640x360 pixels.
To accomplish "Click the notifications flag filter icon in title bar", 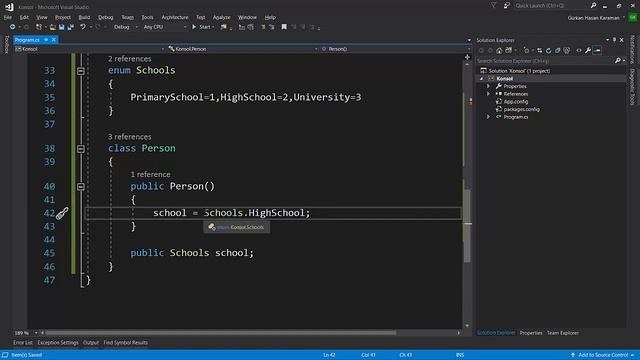I will pyautogui.click(x=493, y=6).
